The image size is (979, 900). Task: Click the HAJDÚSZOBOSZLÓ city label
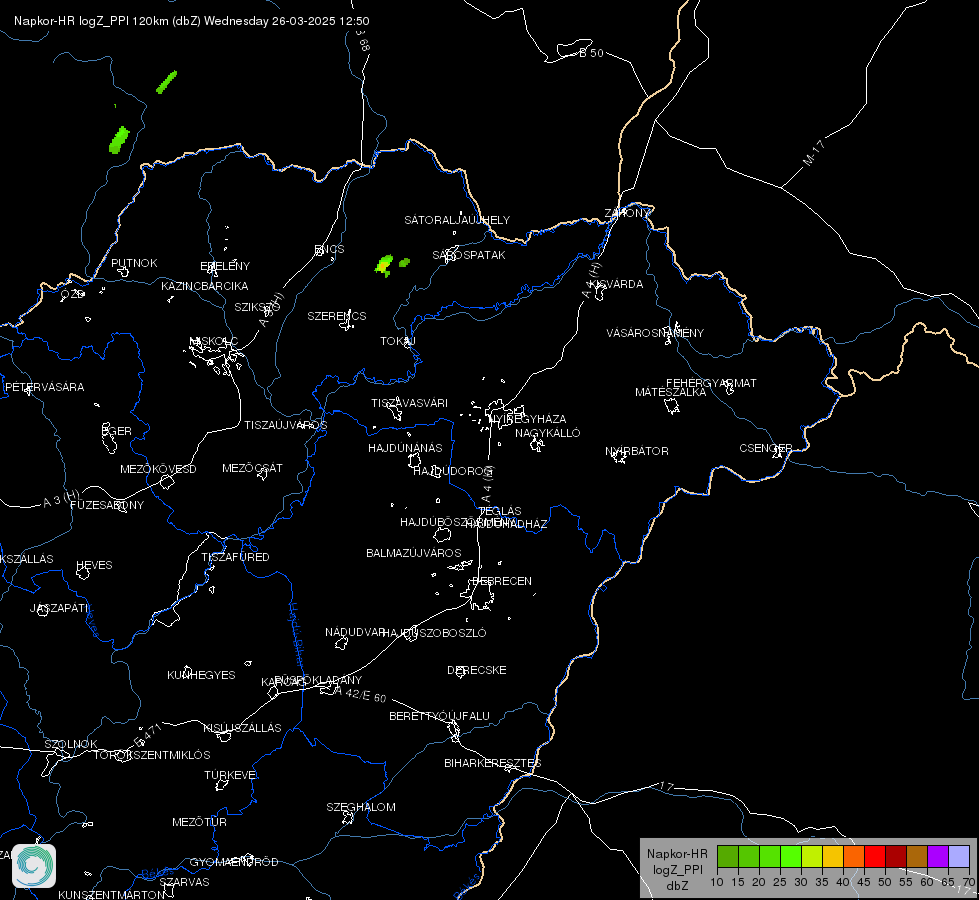pyautogui.click(x=434, y=633)
